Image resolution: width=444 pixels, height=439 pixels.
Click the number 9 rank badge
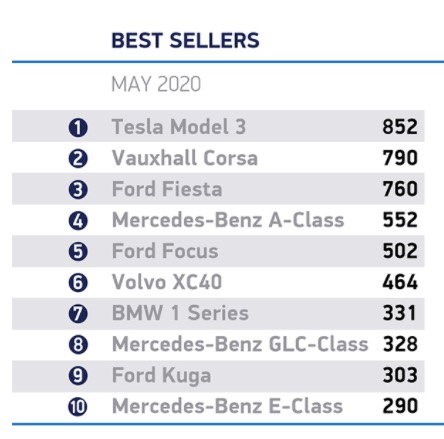tap(78, 376)
